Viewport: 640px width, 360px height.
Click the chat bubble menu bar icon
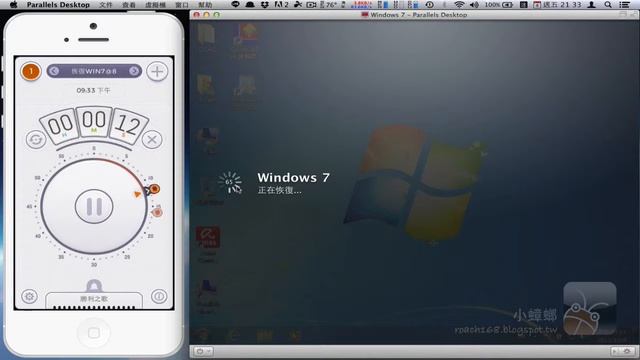tap(235, 4)
